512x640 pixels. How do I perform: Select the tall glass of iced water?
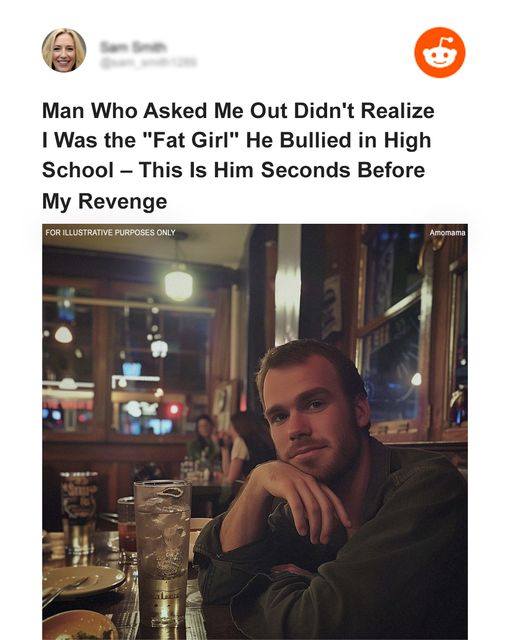(163, 553)
